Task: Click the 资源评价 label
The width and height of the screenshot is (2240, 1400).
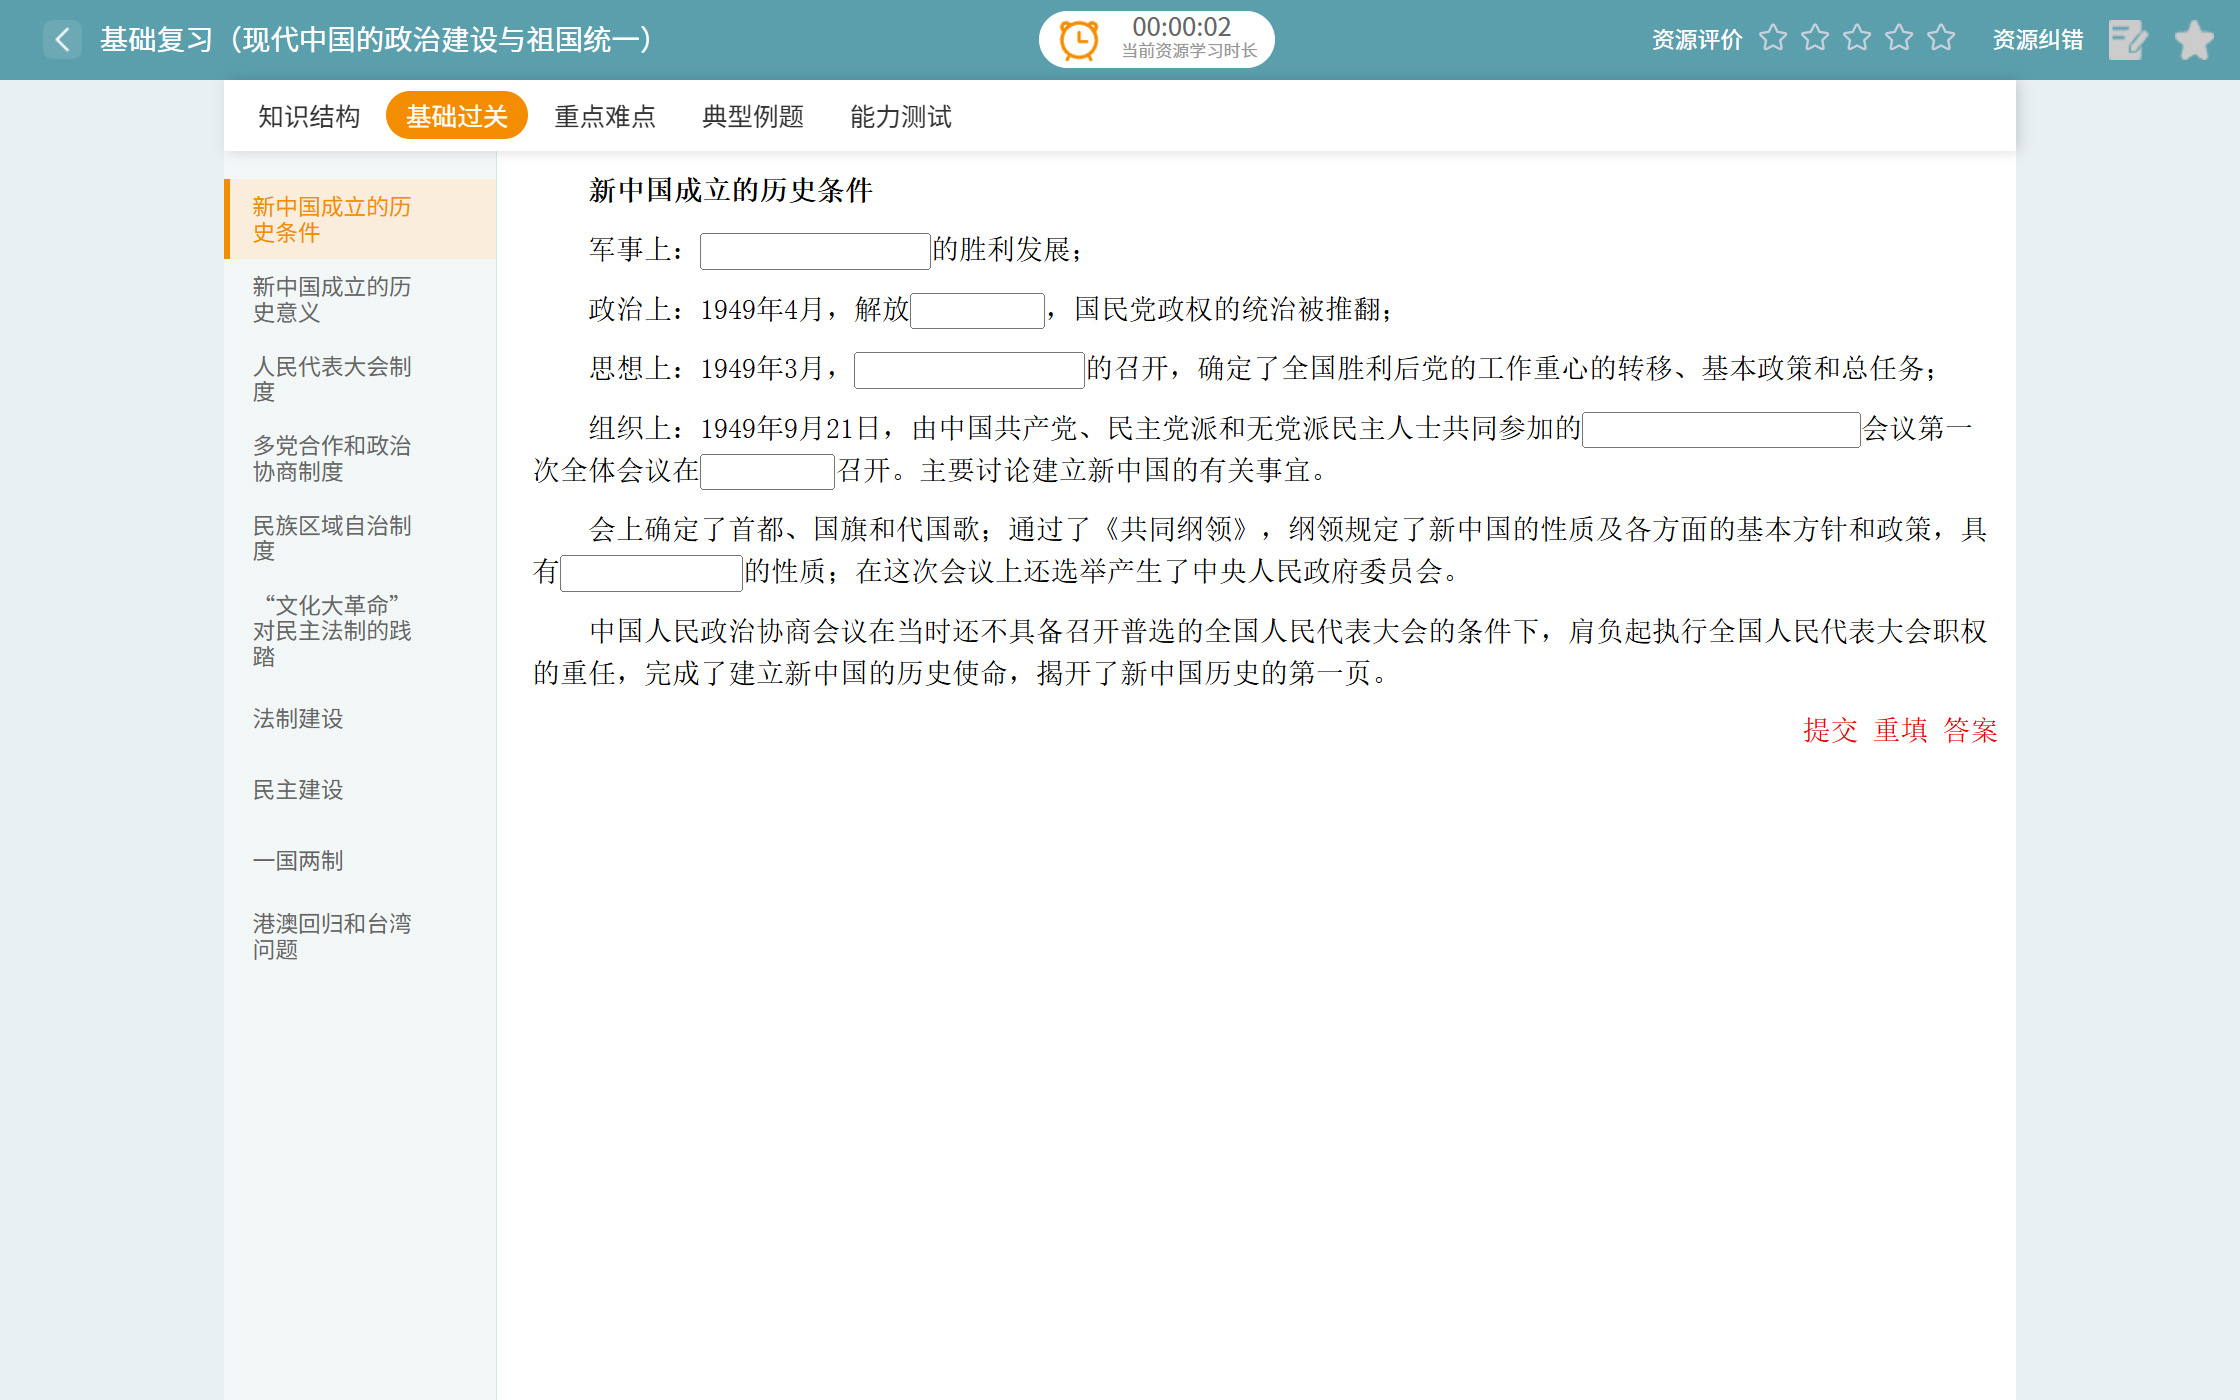Action: coord(1697,40)
